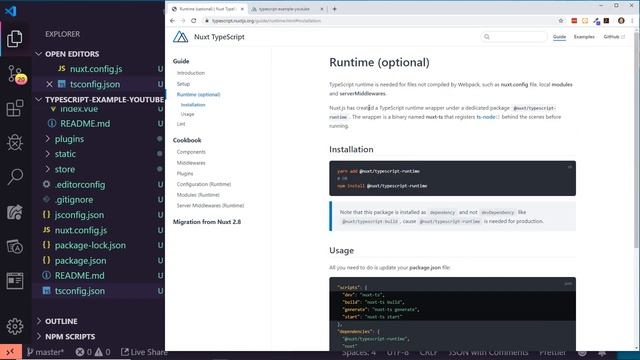Open the browser profile avatar
The image size is (640, 360).
tap(621, 20)
